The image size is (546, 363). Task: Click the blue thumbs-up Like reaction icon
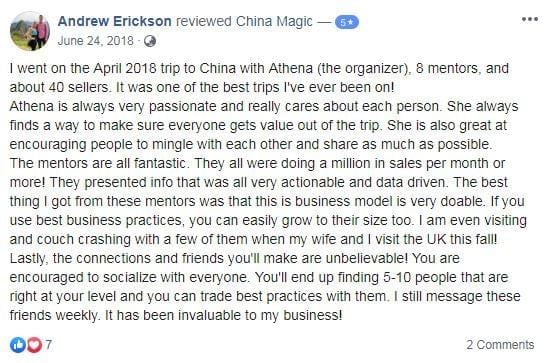point(18,345)
